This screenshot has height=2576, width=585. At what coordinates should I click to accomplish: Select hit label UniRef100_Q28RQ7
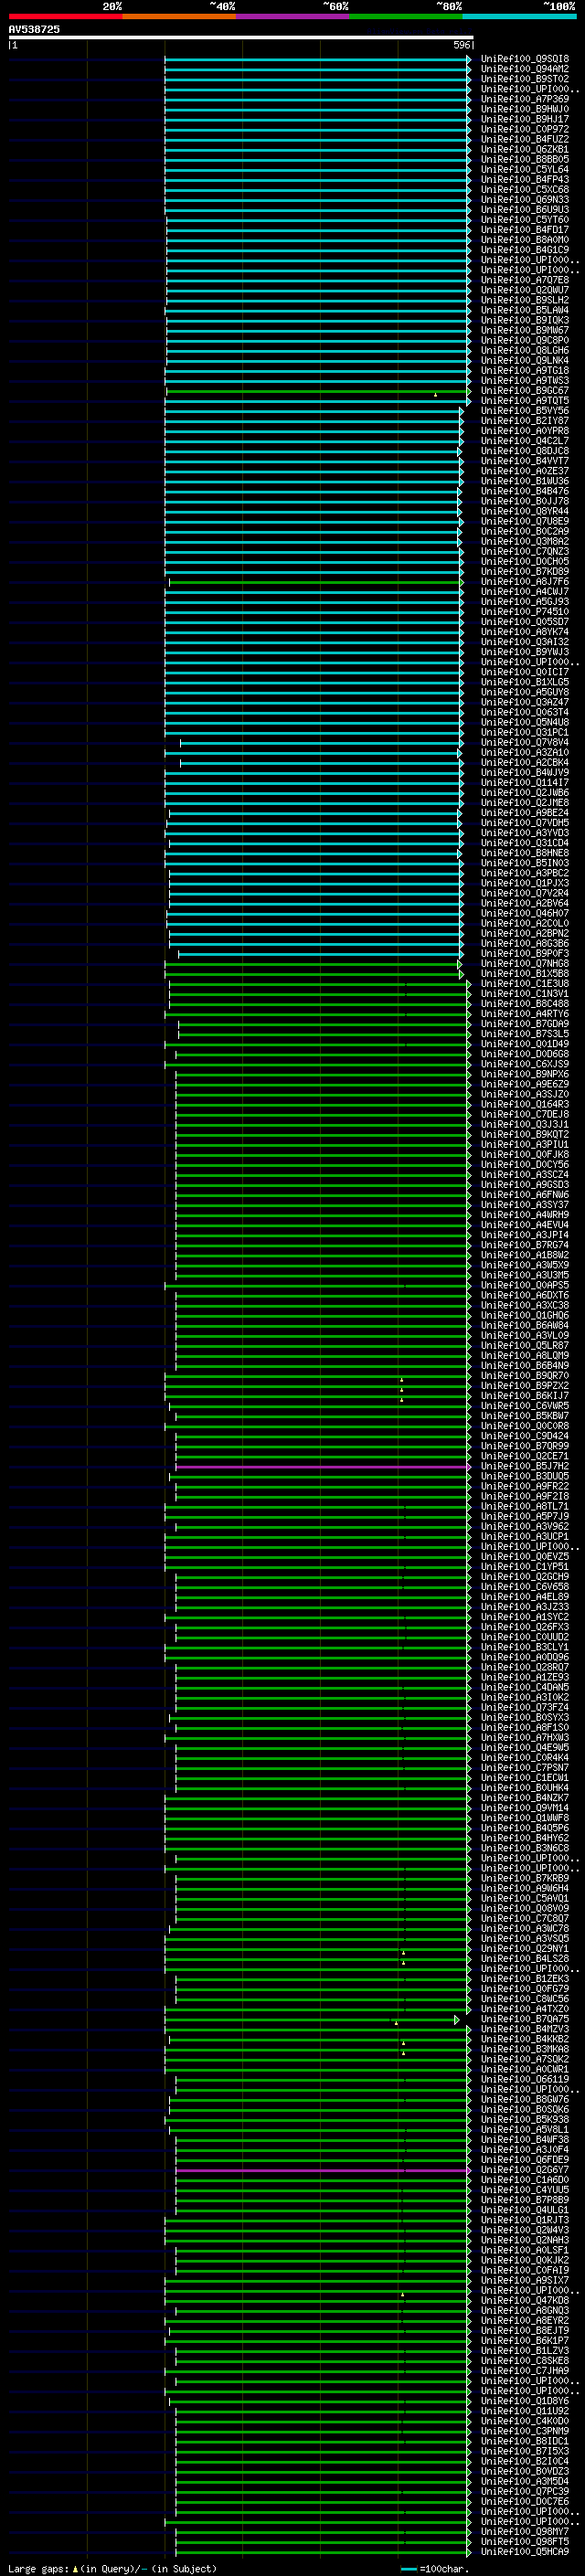coord(525,1668)
